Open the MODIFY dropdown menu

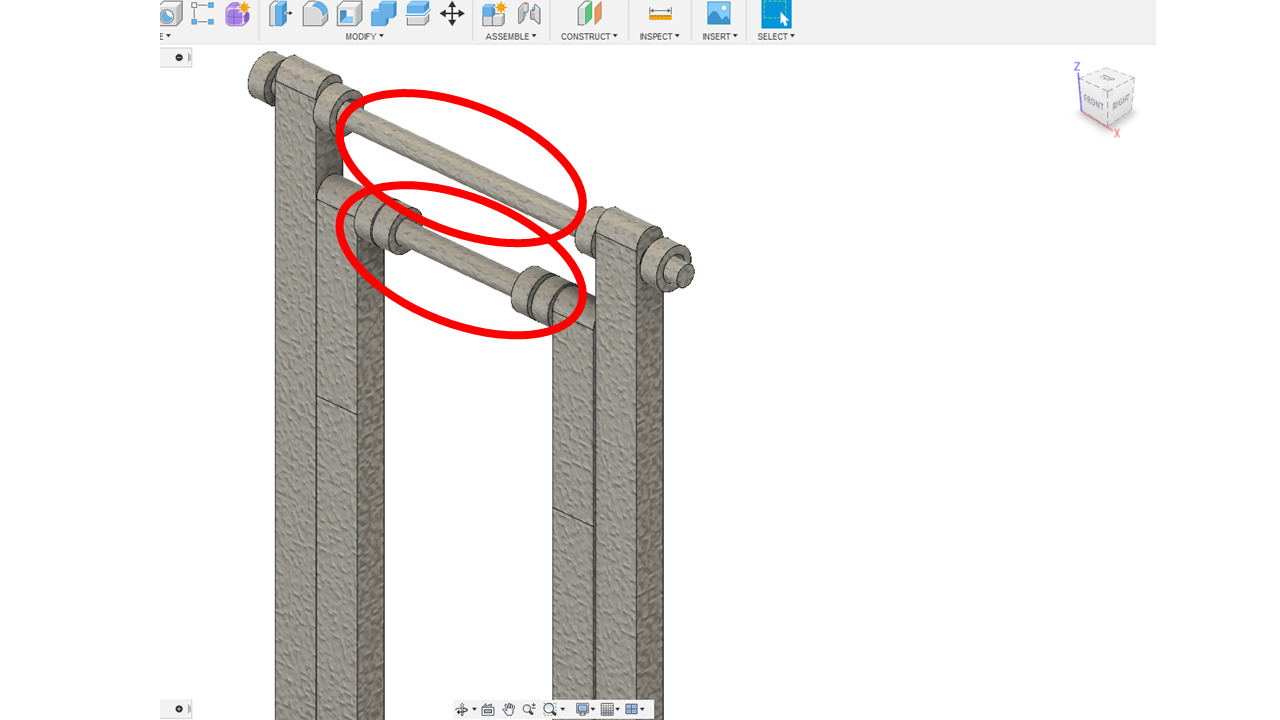click(364, 36)
